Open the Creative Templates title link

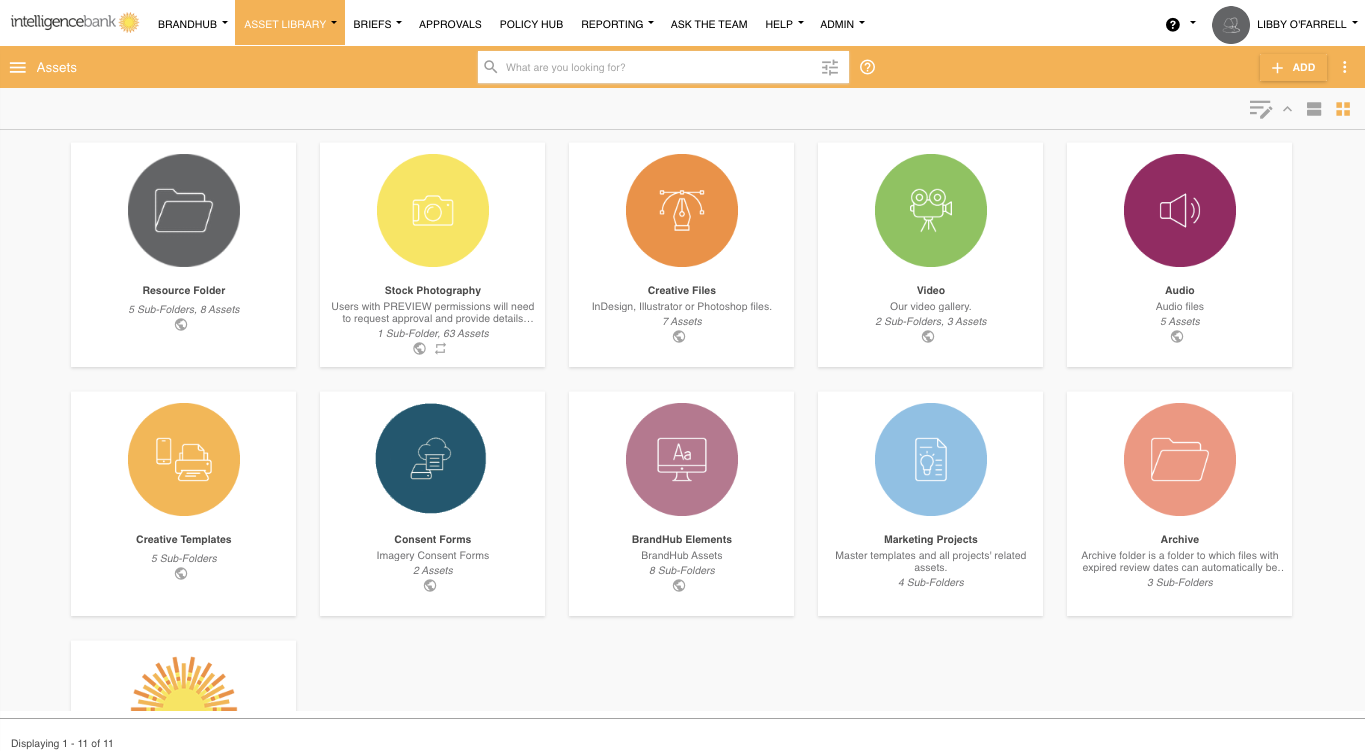[x=184, y=540]
